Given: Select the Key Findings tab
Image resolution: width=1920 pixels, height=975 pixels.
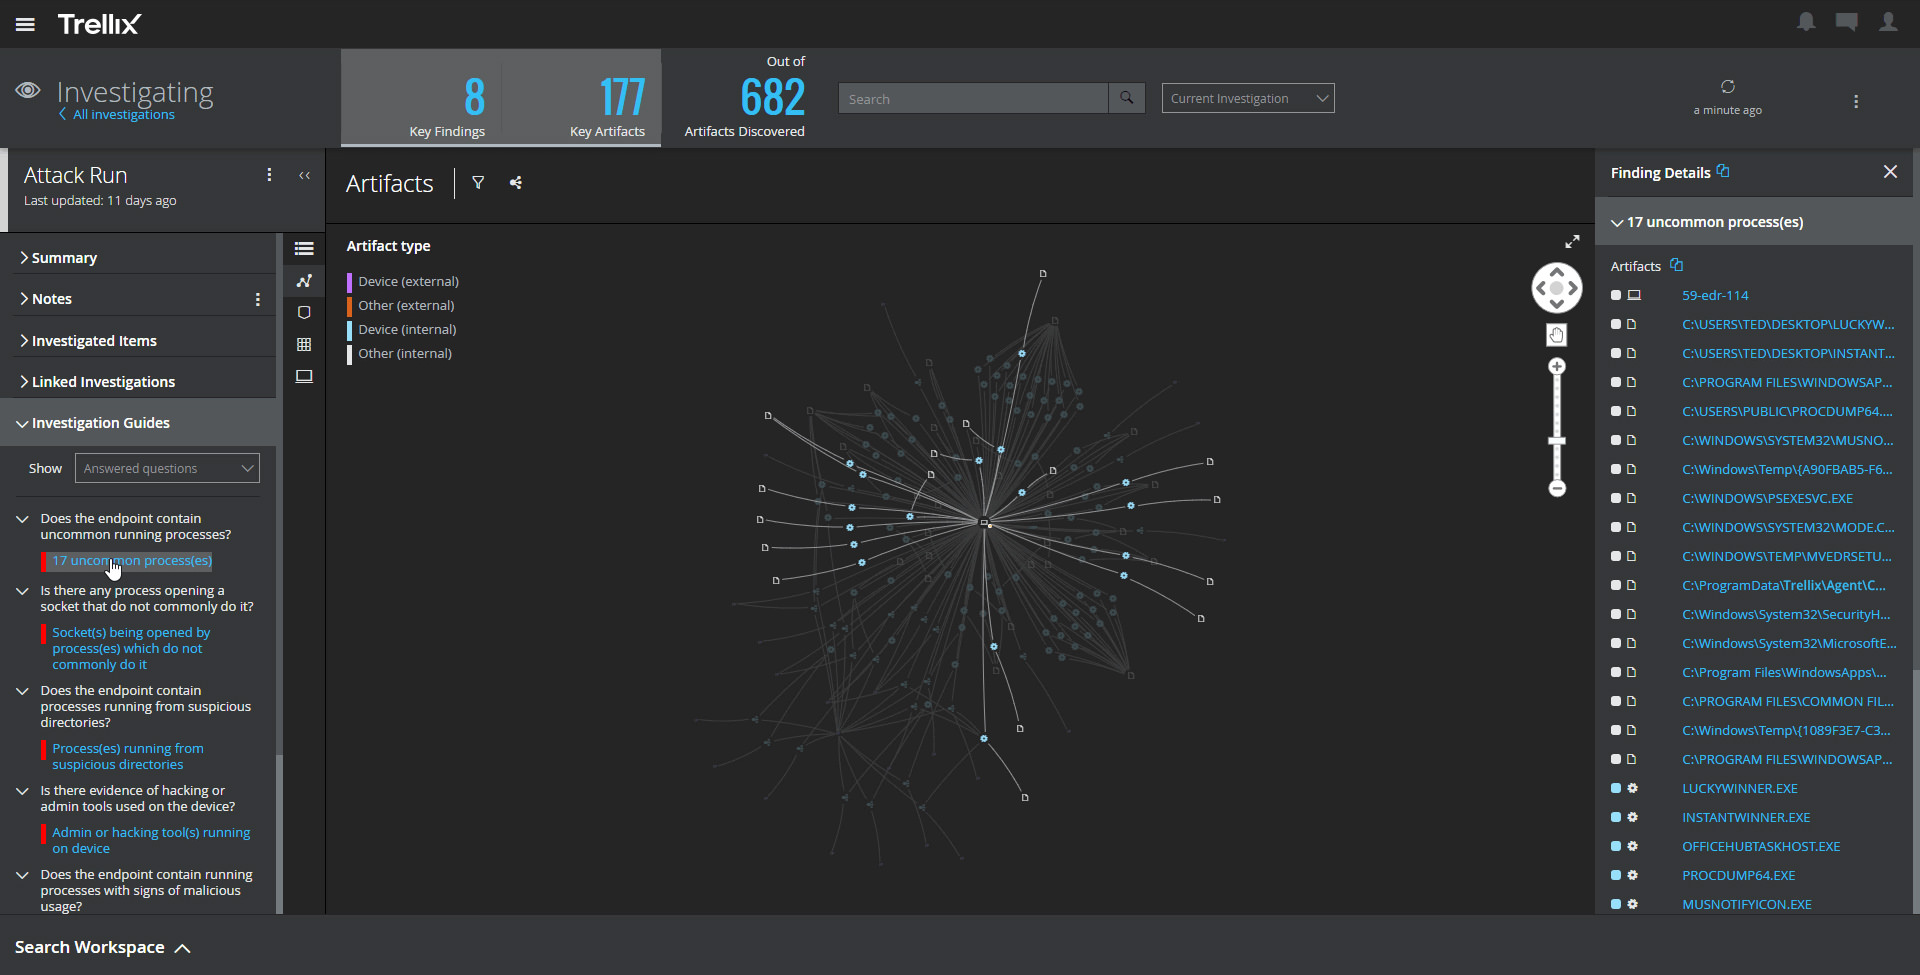Looking at the screenshot, I should [x=447, y=100].
